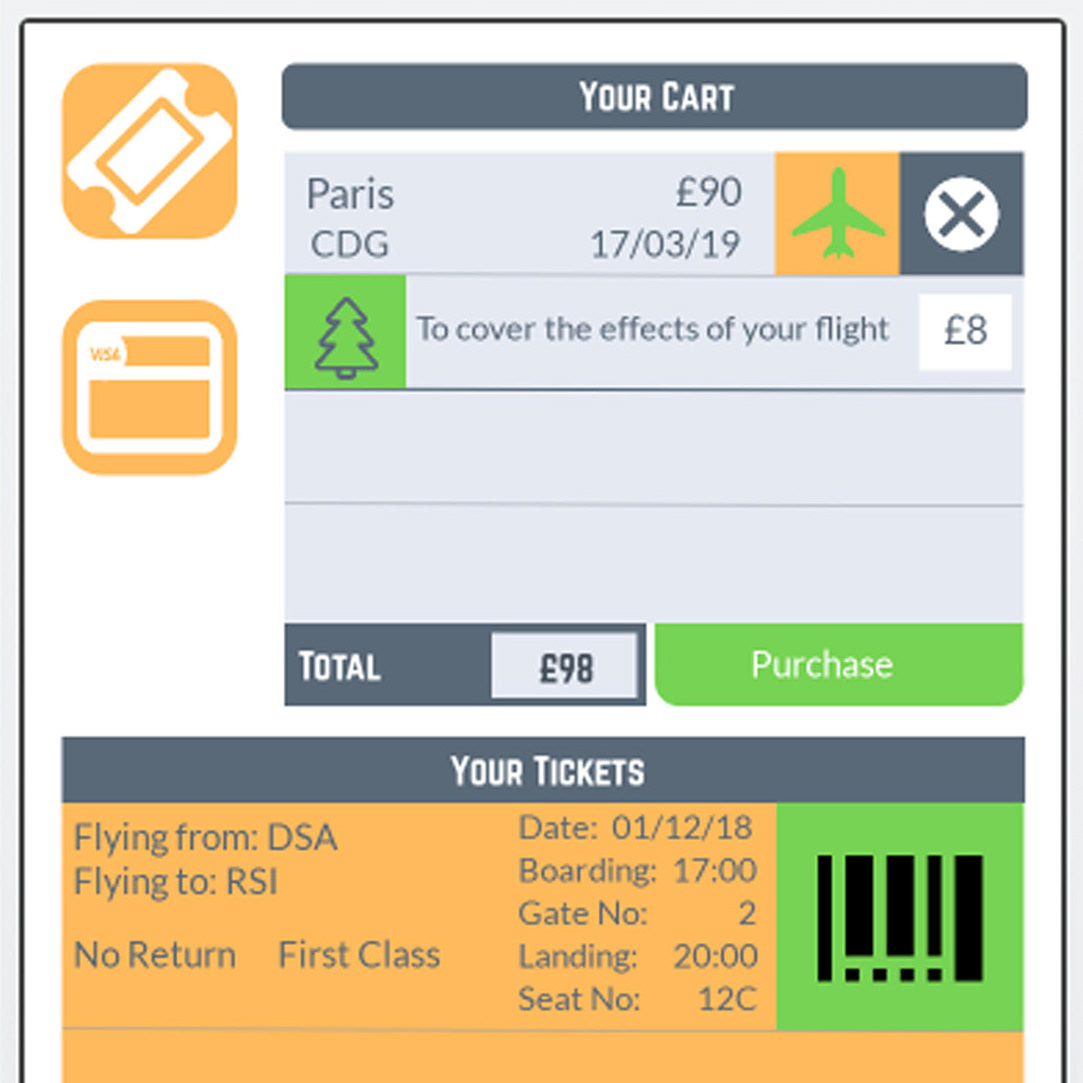Image resolution: width=1083 pixels, height=1083 pixels.
Task: Click the First Class label on ticket
Action: coord(359,955)
